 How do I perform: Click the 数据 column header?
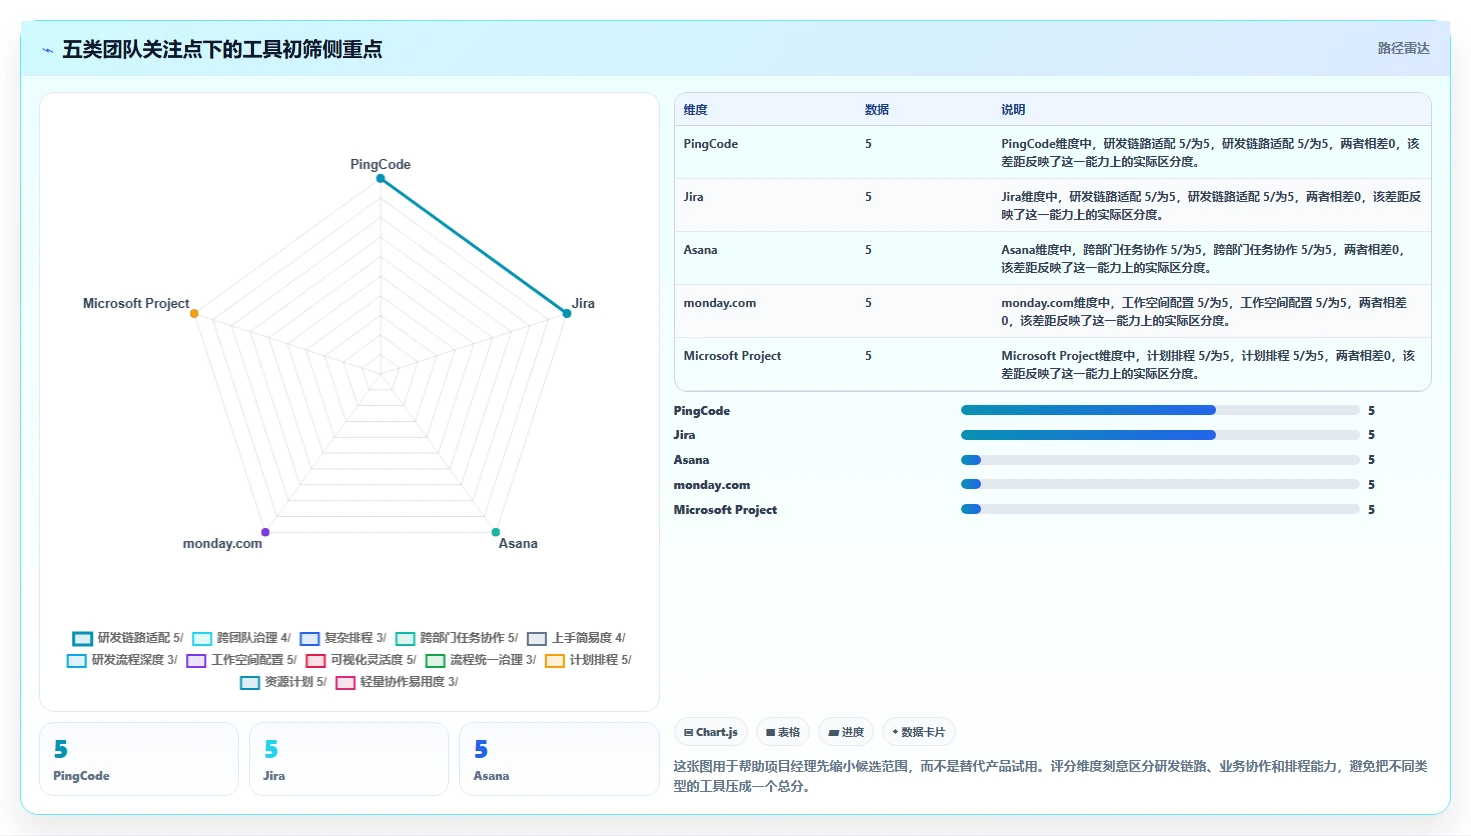[877, 110]
